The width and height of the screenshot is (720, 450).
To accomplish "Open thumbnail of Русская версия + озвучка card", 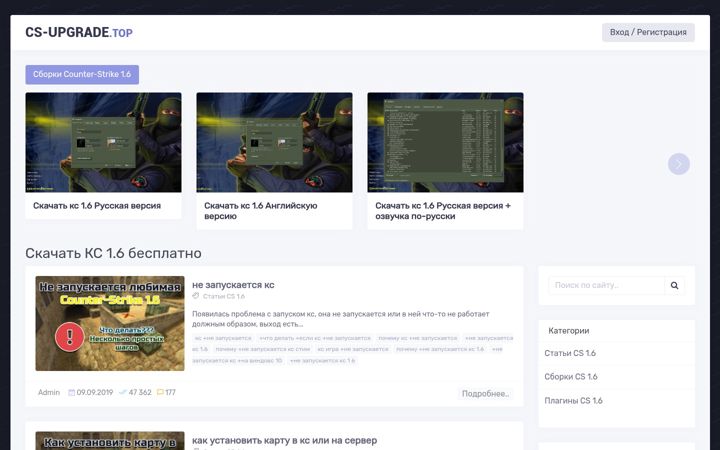I will click(x=445, y=142).
